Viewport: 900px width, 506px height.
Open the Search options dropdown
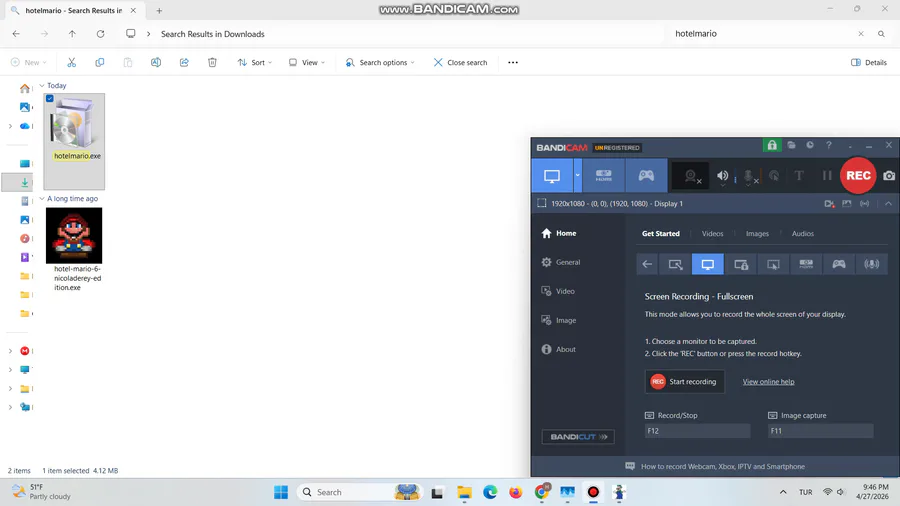[x=380, y=63]
